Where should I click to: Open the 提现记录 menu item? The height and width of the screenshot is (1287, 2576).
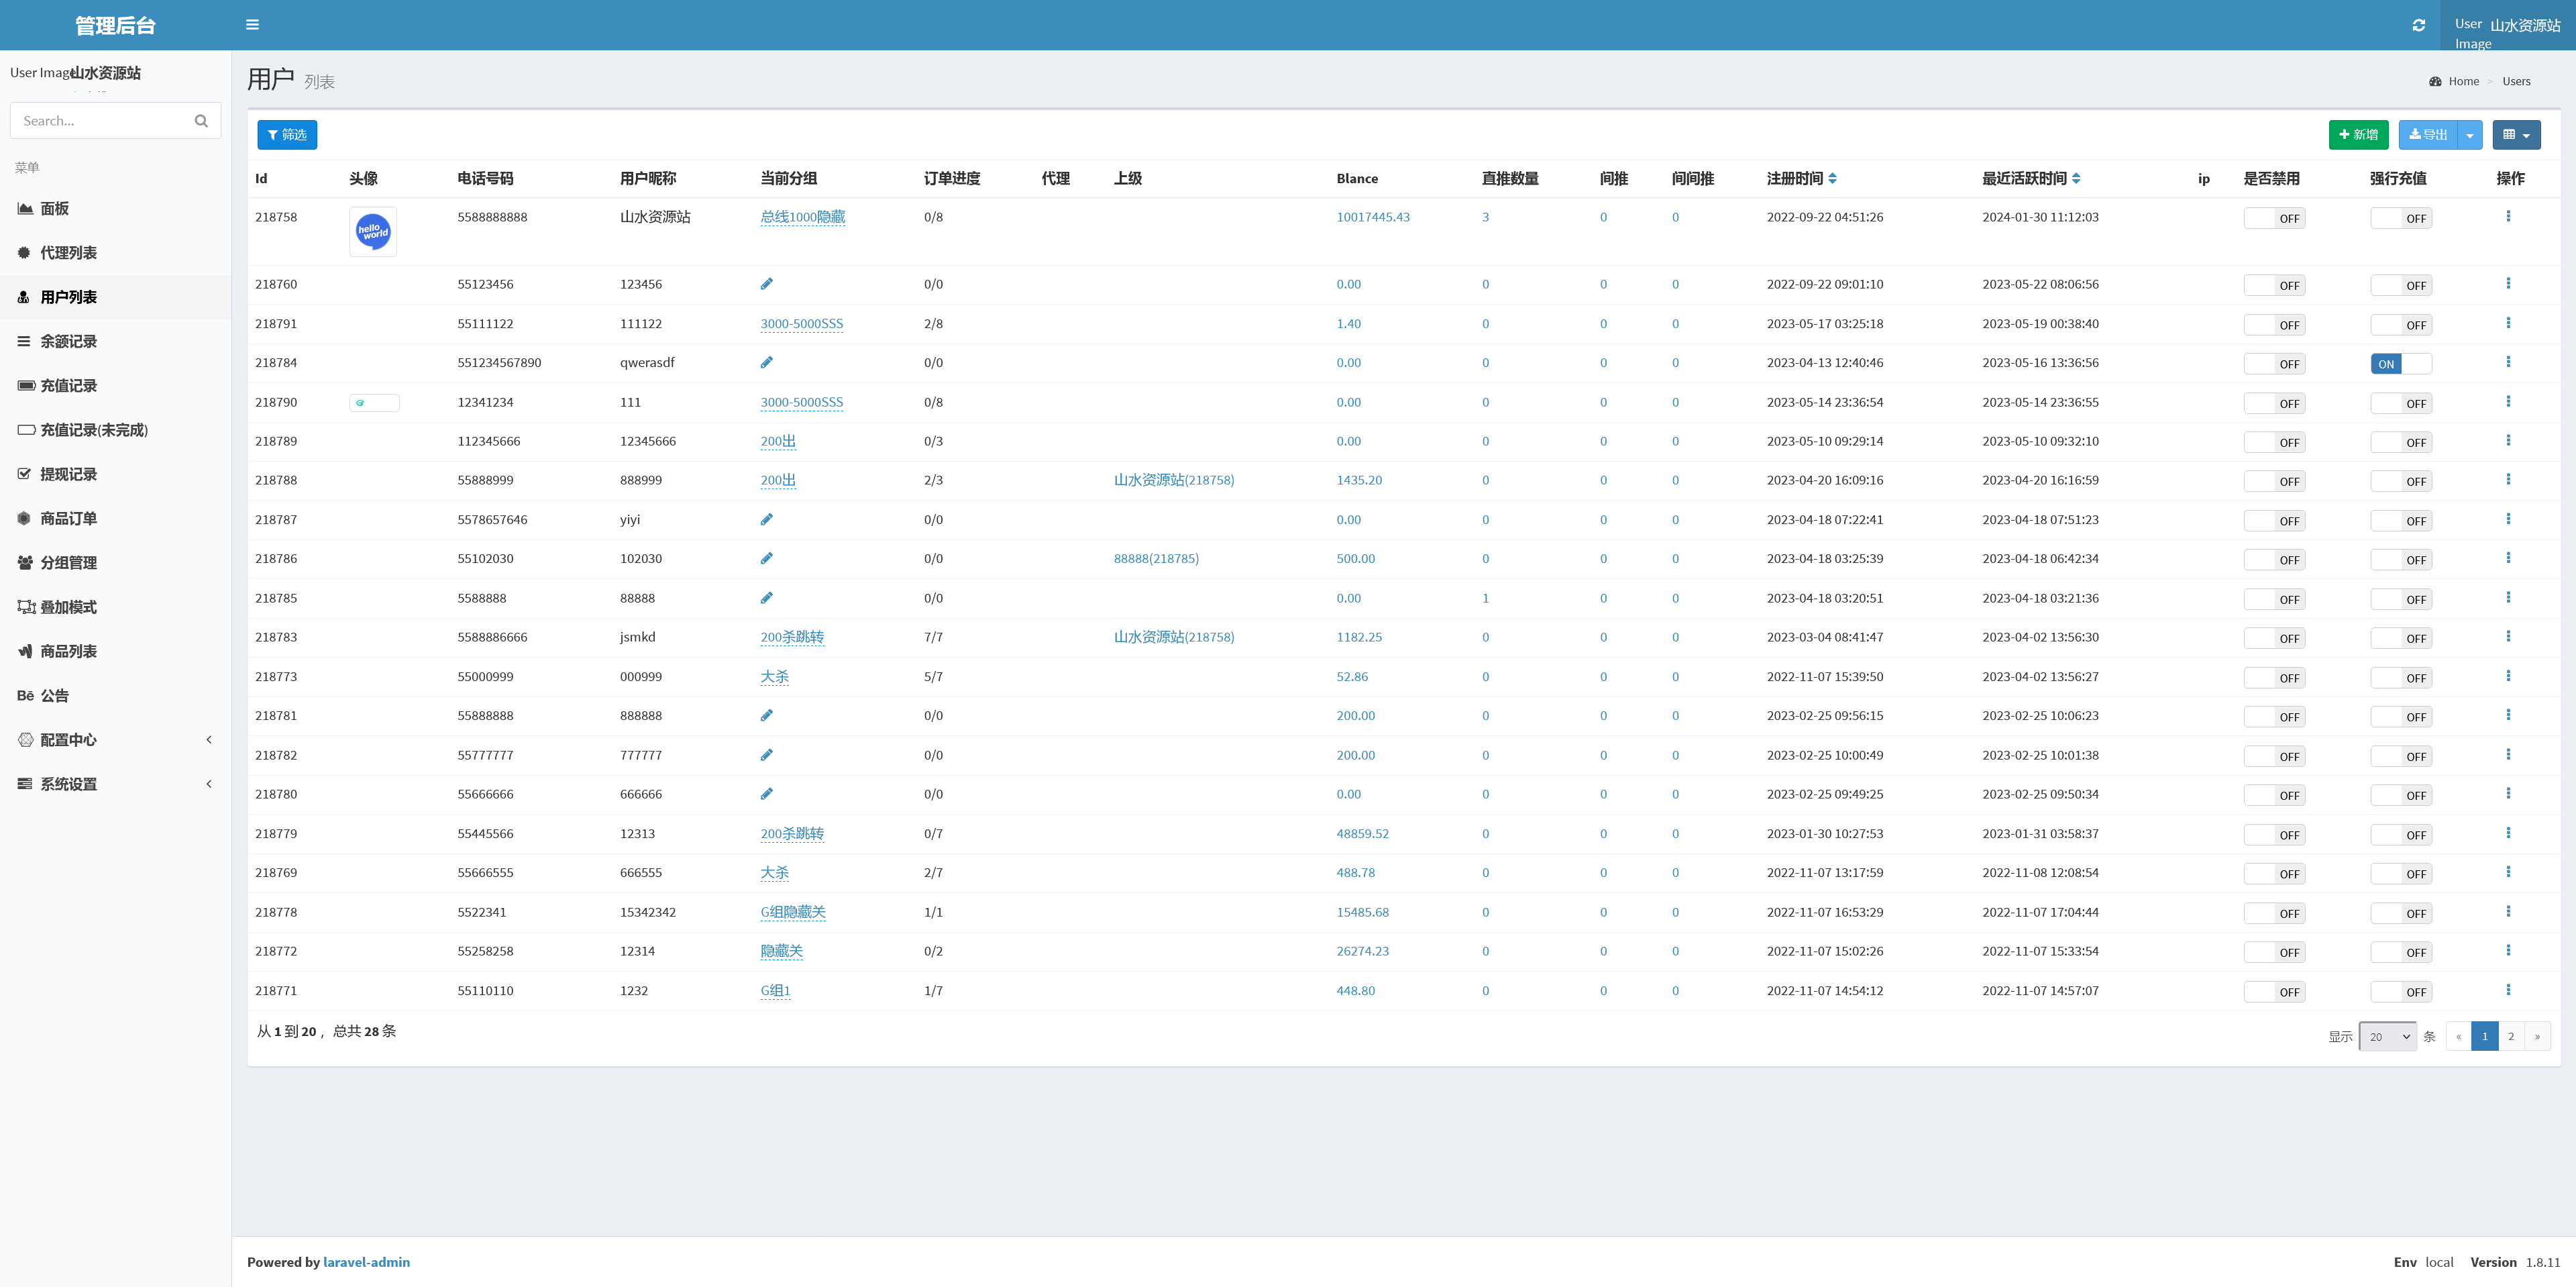[68, 474]
